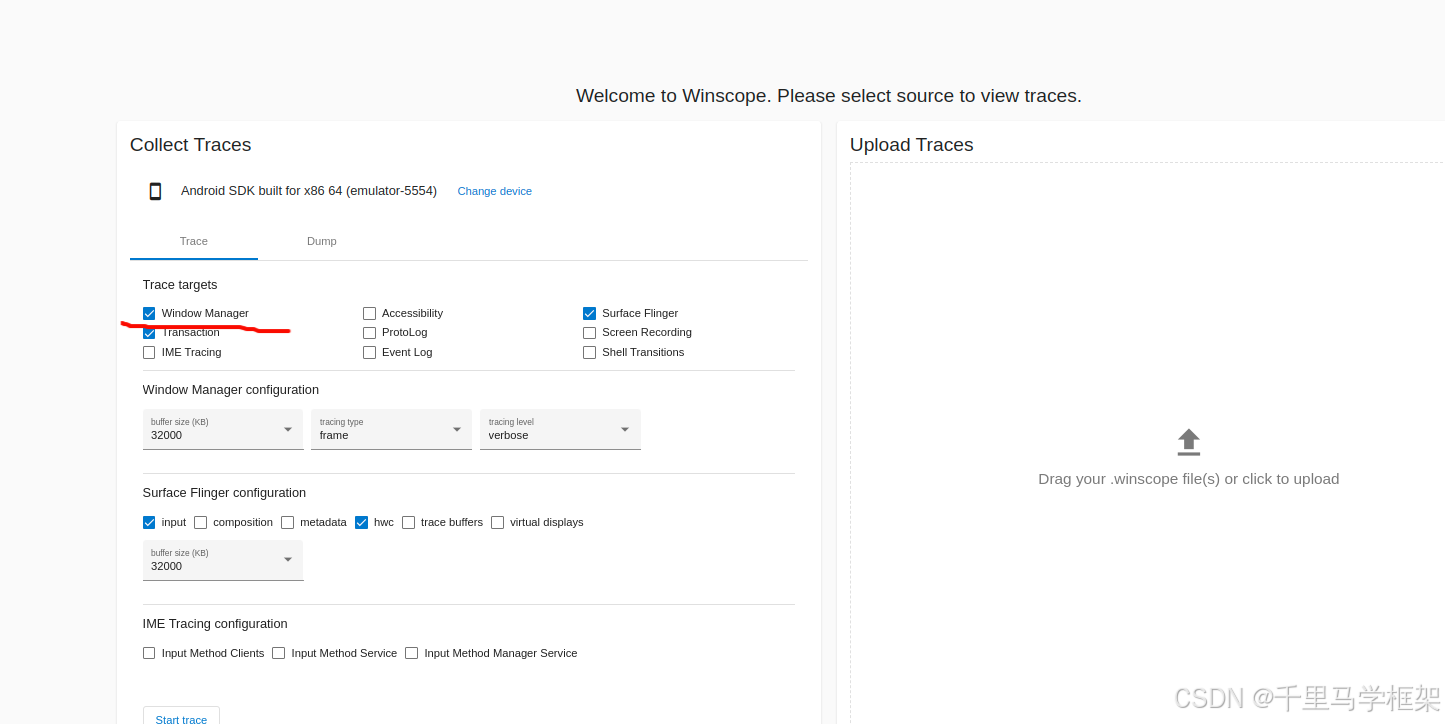
Task: Click the Welcome to Winscope message
Action: click(829, 96)
